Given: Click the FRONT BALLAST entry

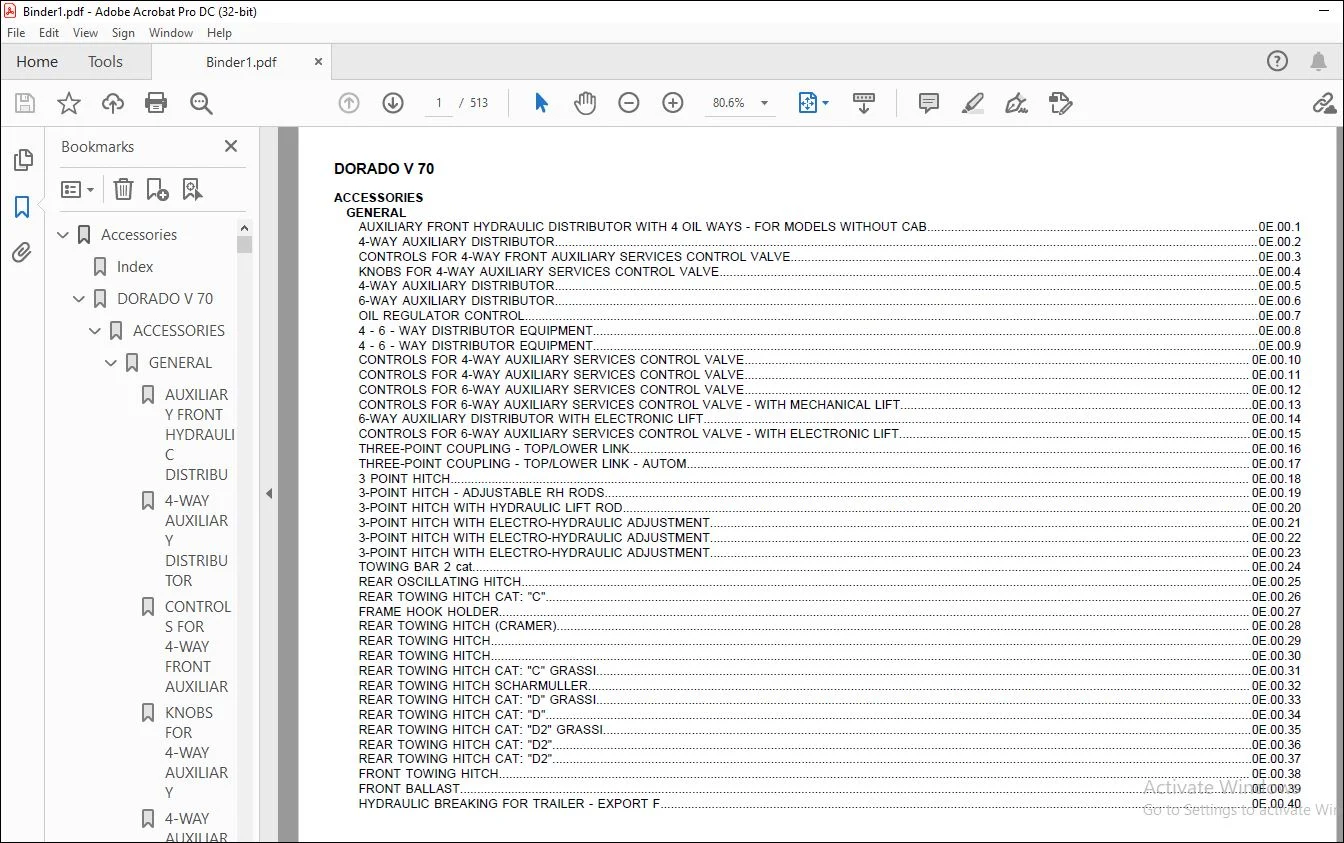Looking at the screenshot, I should [x=409, y=789].
